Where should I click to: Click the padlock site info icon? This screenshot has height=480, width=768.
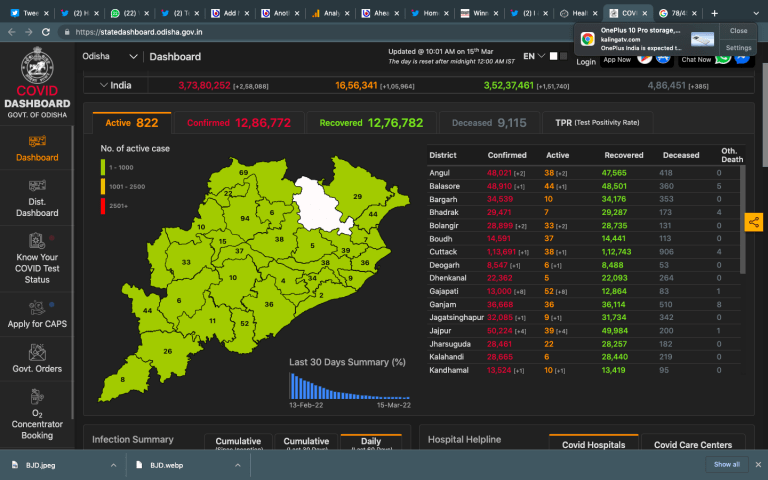pyautogui.click(x=67, y=32)
